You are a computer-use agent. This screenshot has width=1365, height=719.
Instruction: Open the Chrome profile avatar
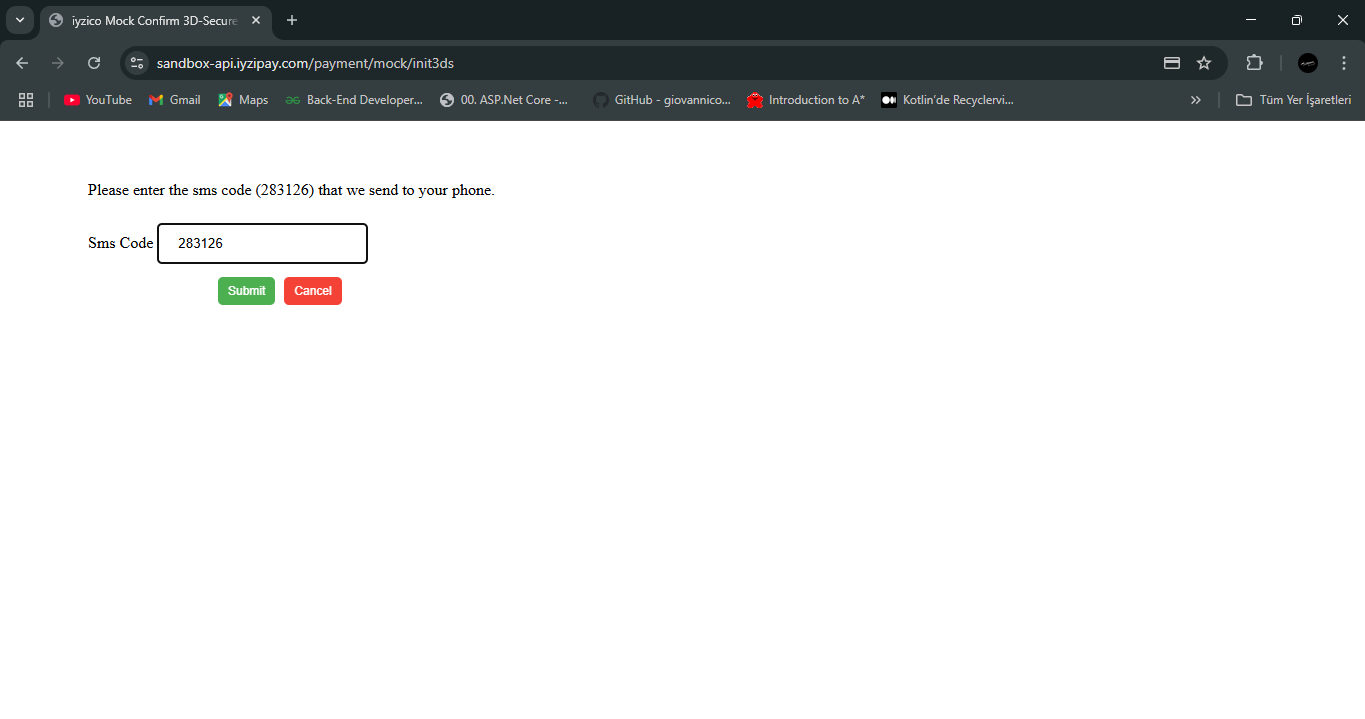(x=1307, y=63)
